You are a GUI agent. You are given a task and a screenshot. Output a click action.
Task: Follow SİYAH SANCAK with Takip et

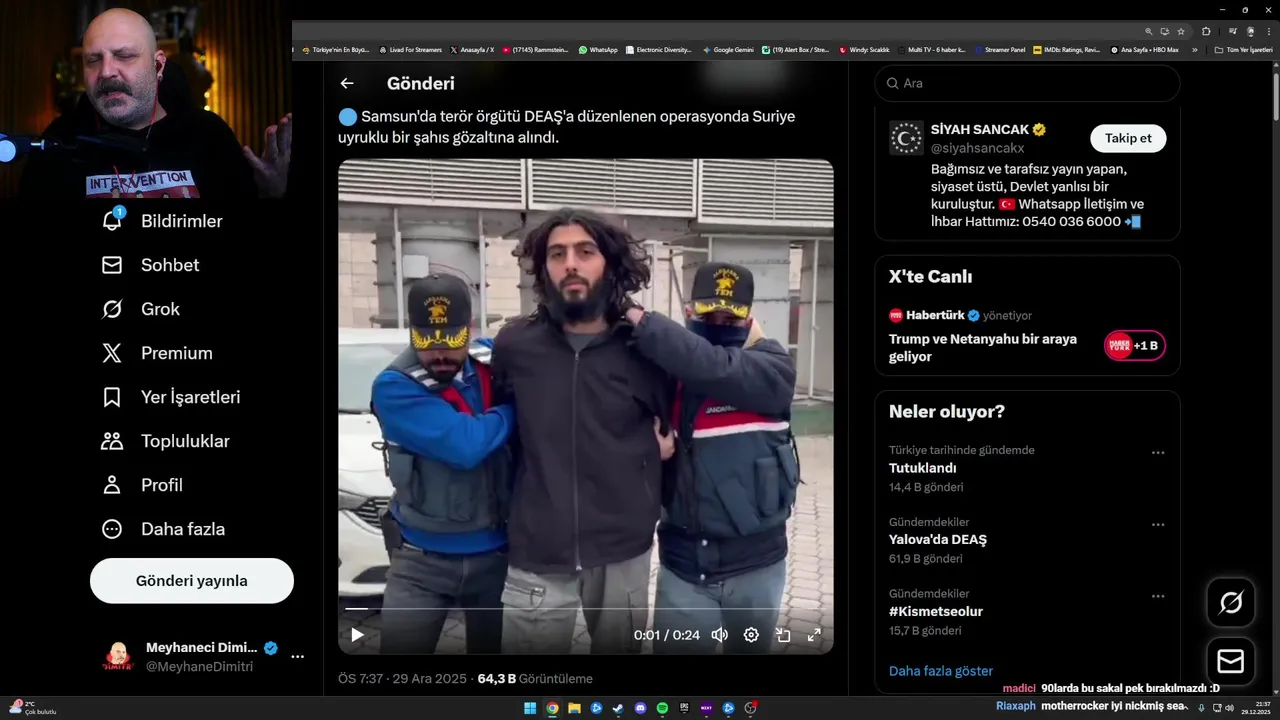(x=1128, y=138)
